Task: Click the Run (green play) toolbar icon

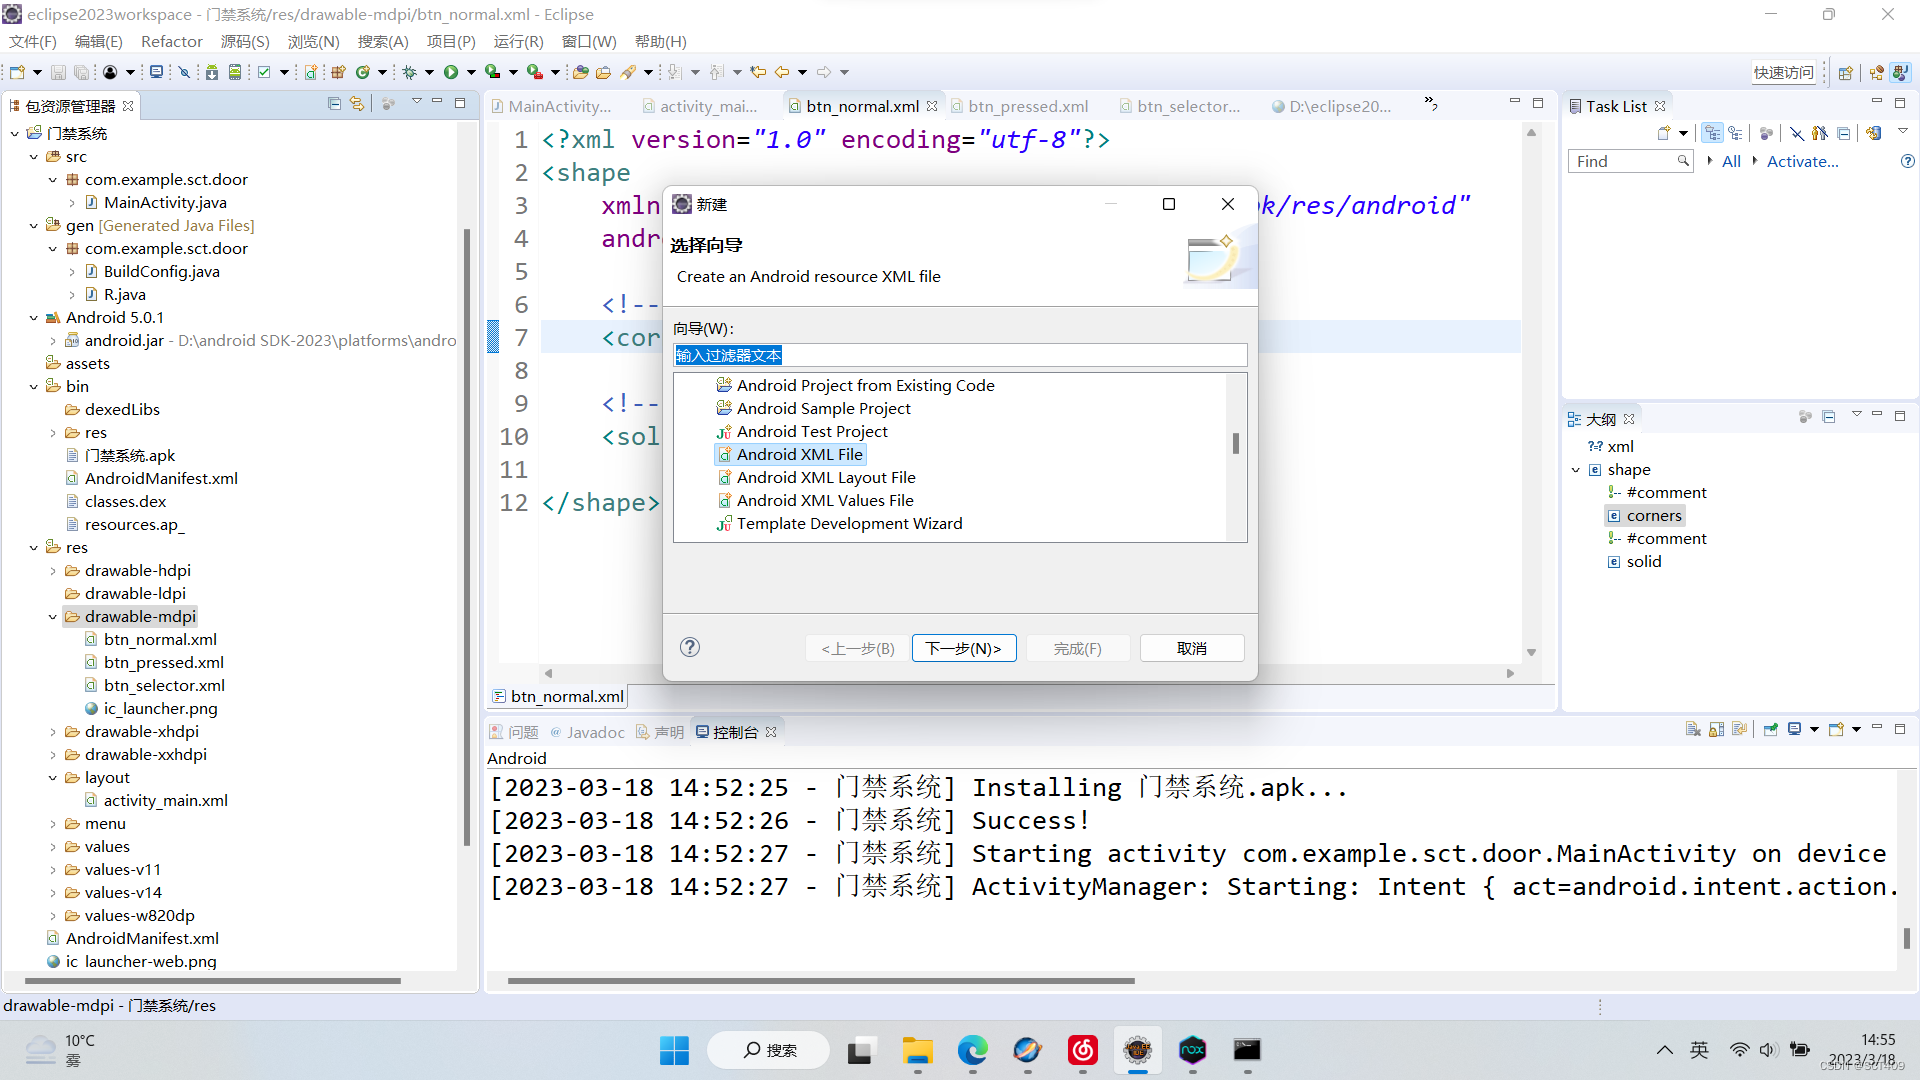Action: pos(451,72)
